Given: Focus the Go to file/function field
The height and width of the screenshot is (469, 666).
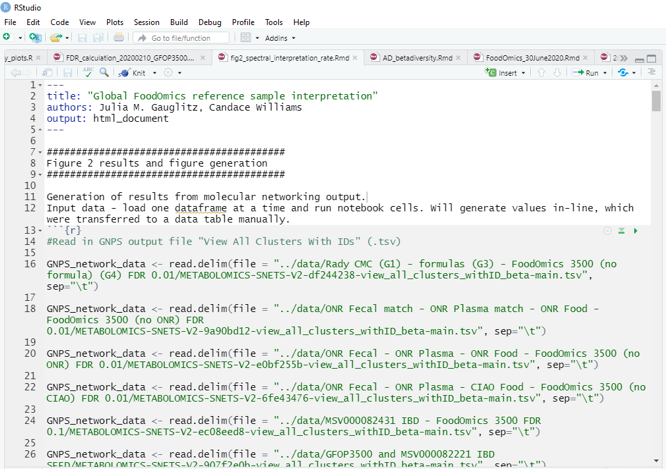Looking at the screenshot, I should click(181, 38).
